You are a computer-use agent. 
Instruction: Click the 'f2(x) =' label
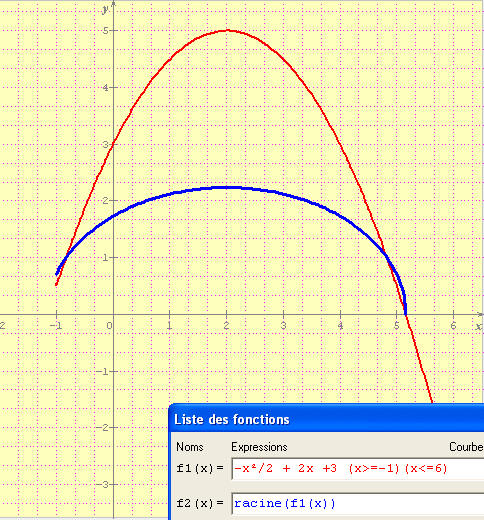pyautogui.click(x=200, y=503)
